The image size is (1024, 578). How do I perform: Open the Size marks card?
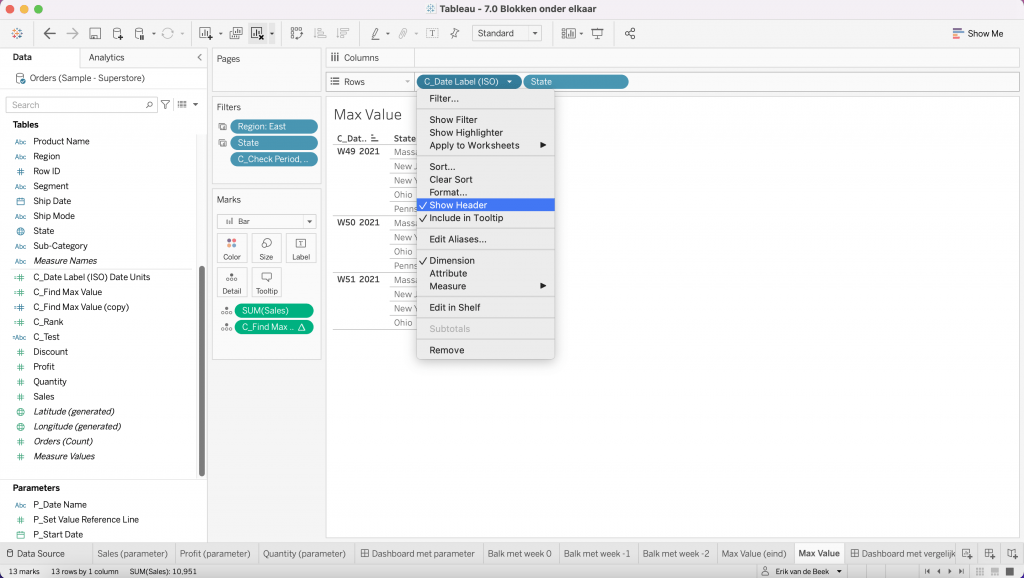tap(266, 248)
